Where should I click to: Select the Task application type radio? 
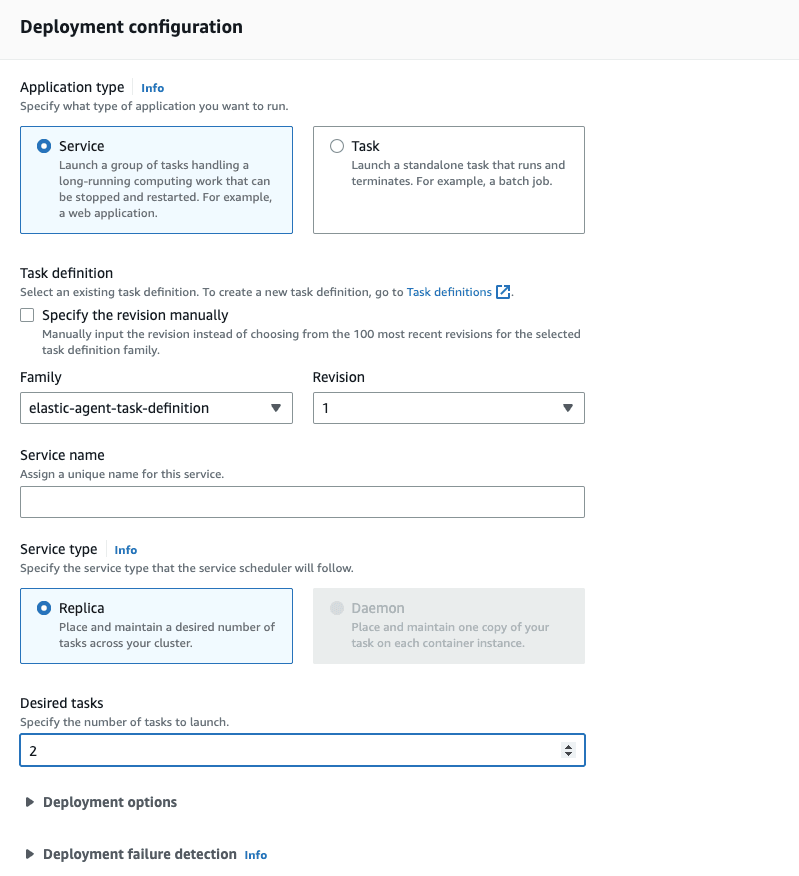337,146
